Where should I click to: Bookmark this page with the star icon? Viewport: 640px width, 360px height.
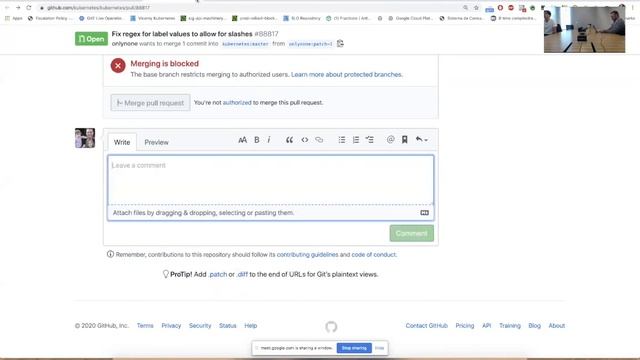476,8
